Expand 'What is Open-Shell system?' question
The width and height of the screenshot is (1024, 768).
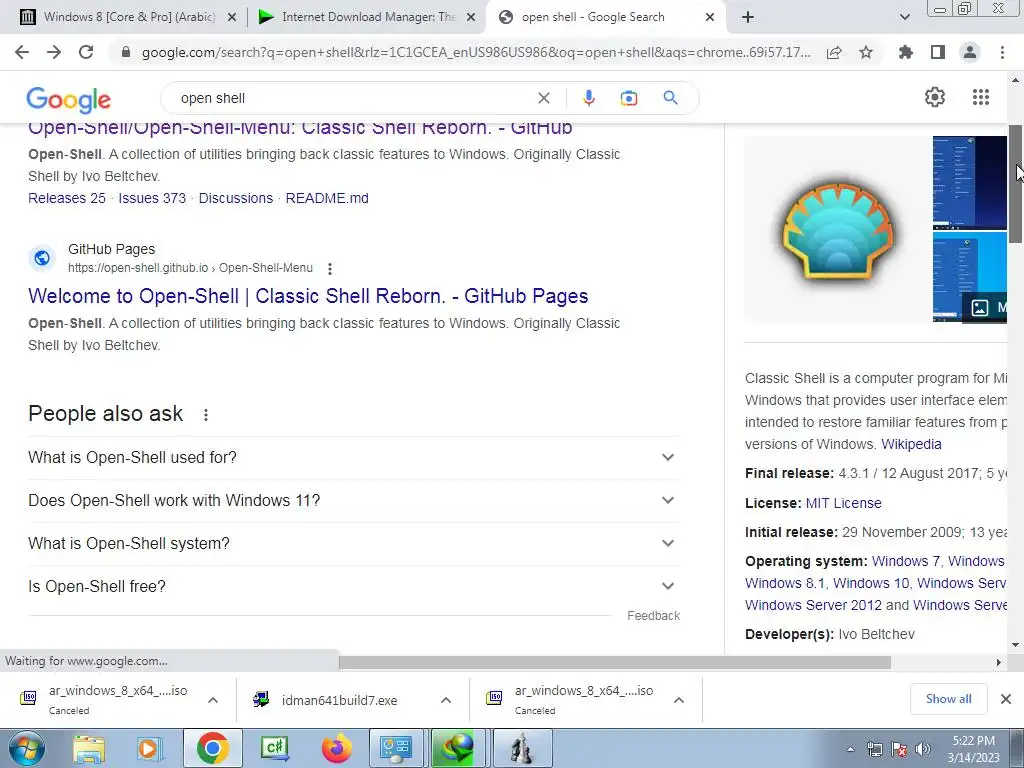[354, 544]
